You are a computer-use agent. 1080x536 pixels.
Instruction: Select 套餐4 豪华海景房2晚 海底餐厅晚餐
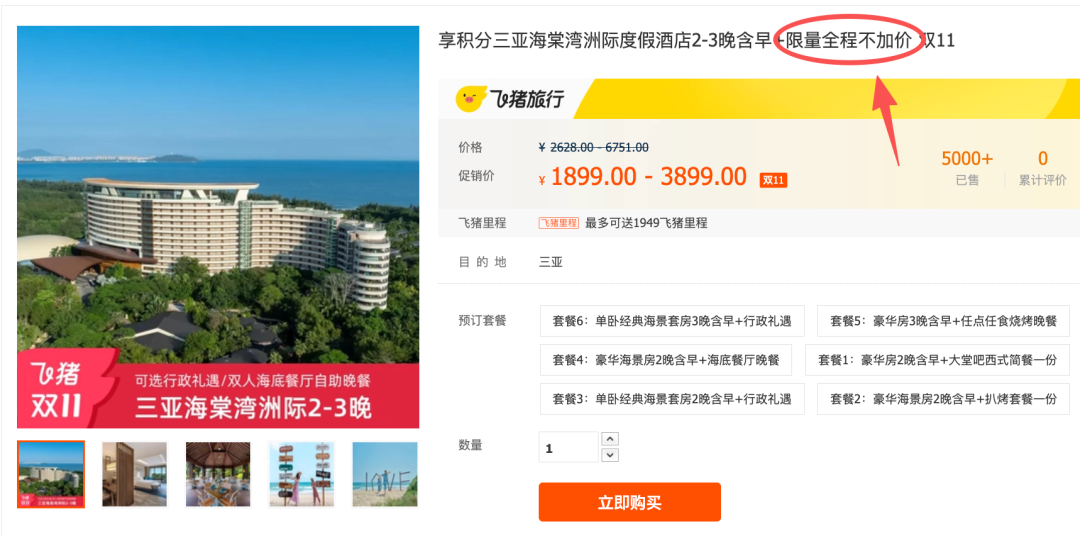[666, 360]
